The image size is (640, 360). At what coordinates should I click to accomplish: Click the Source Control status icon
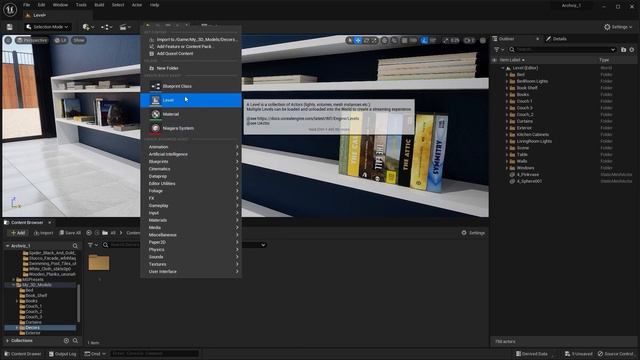click(x=600, y=354)
